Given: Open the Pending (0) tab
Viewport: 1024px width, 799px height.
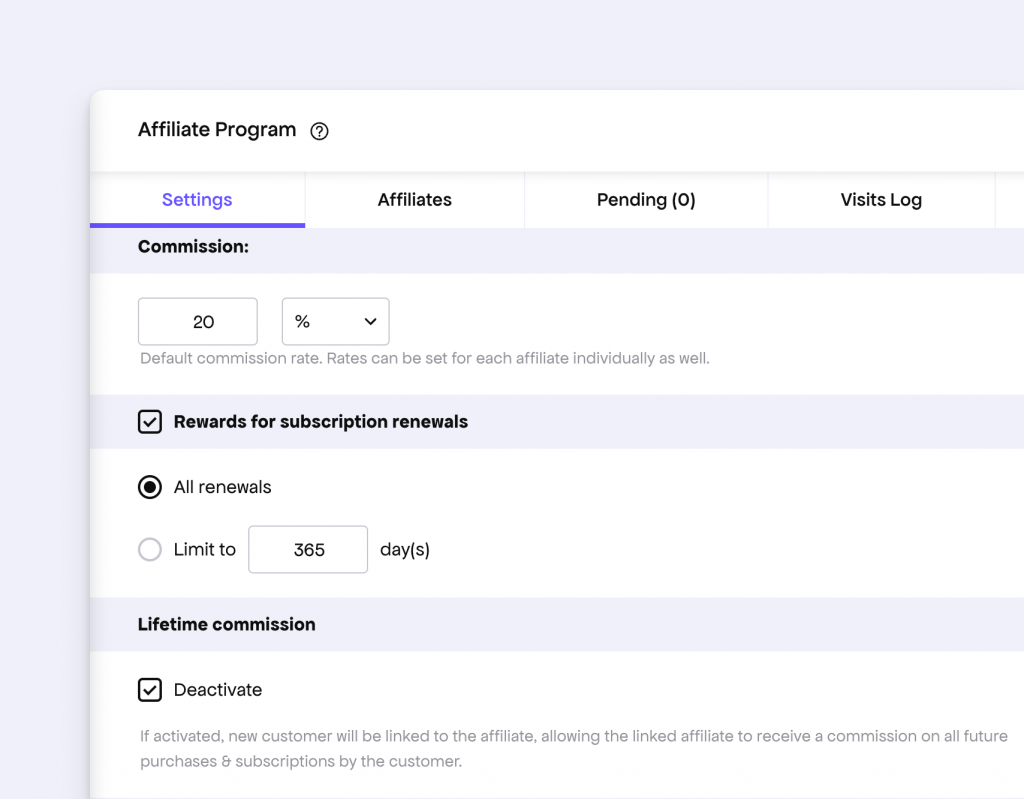Looking at the screenshot, I should (645, 199).
